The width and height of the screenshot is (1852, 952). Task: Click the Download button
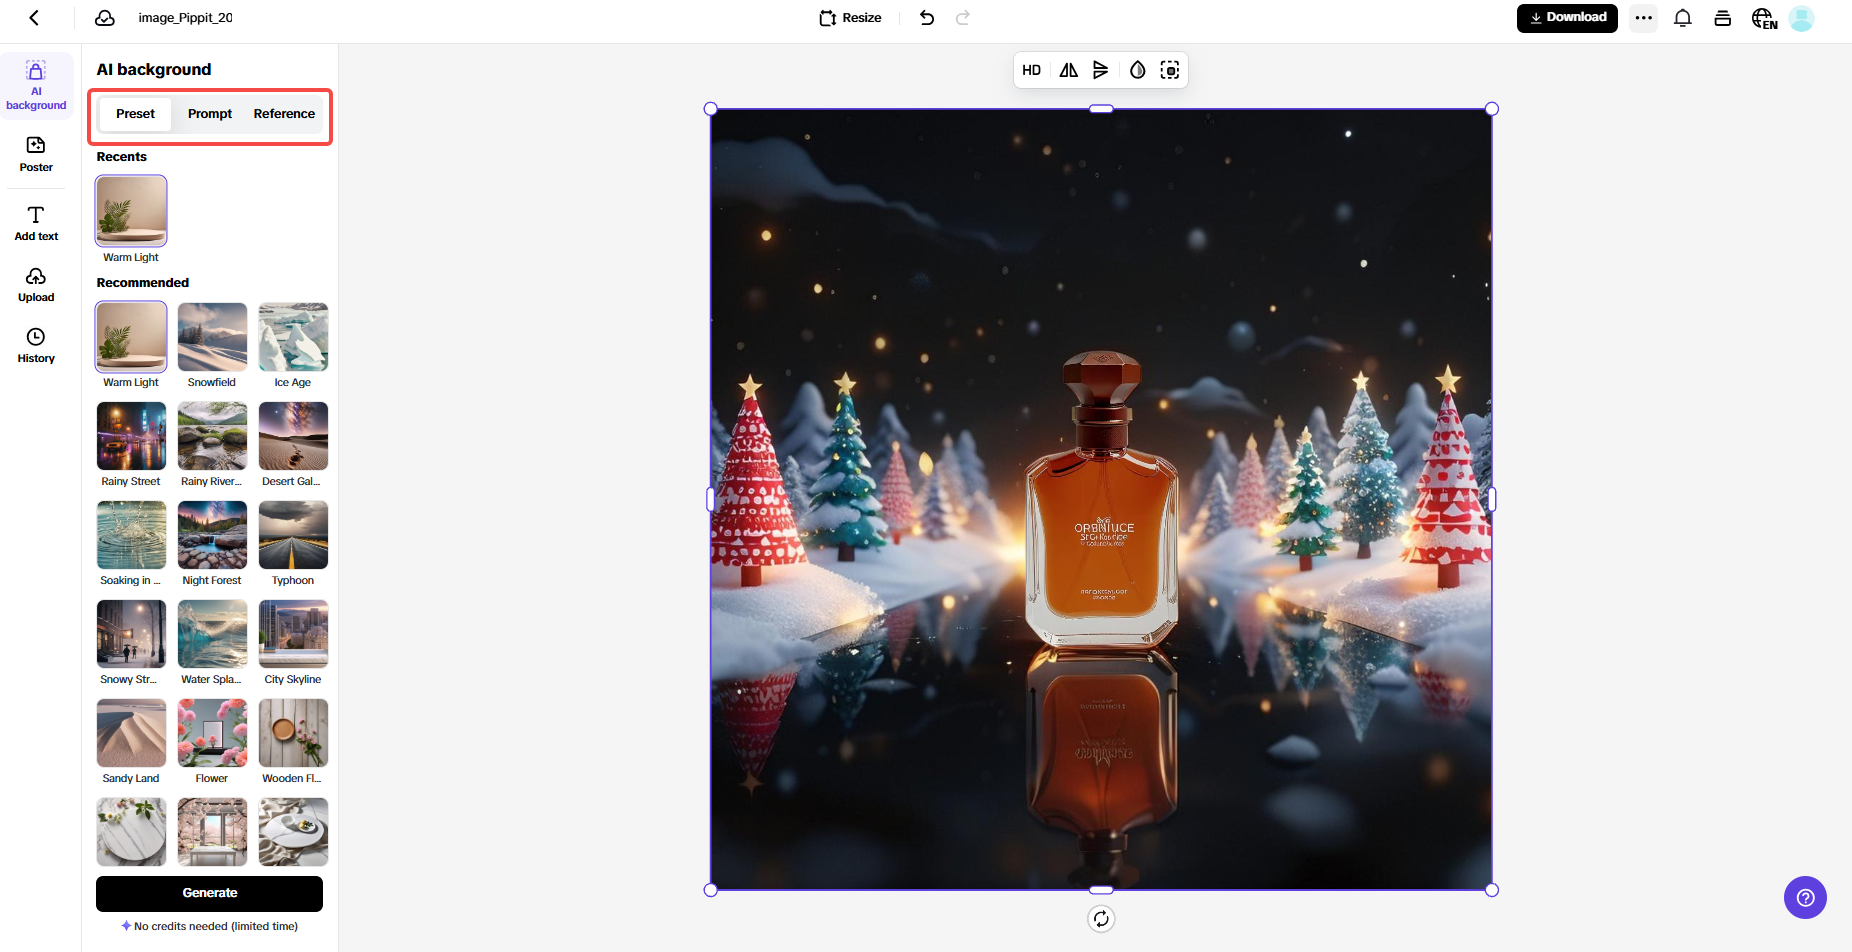tap(1567, 17)
